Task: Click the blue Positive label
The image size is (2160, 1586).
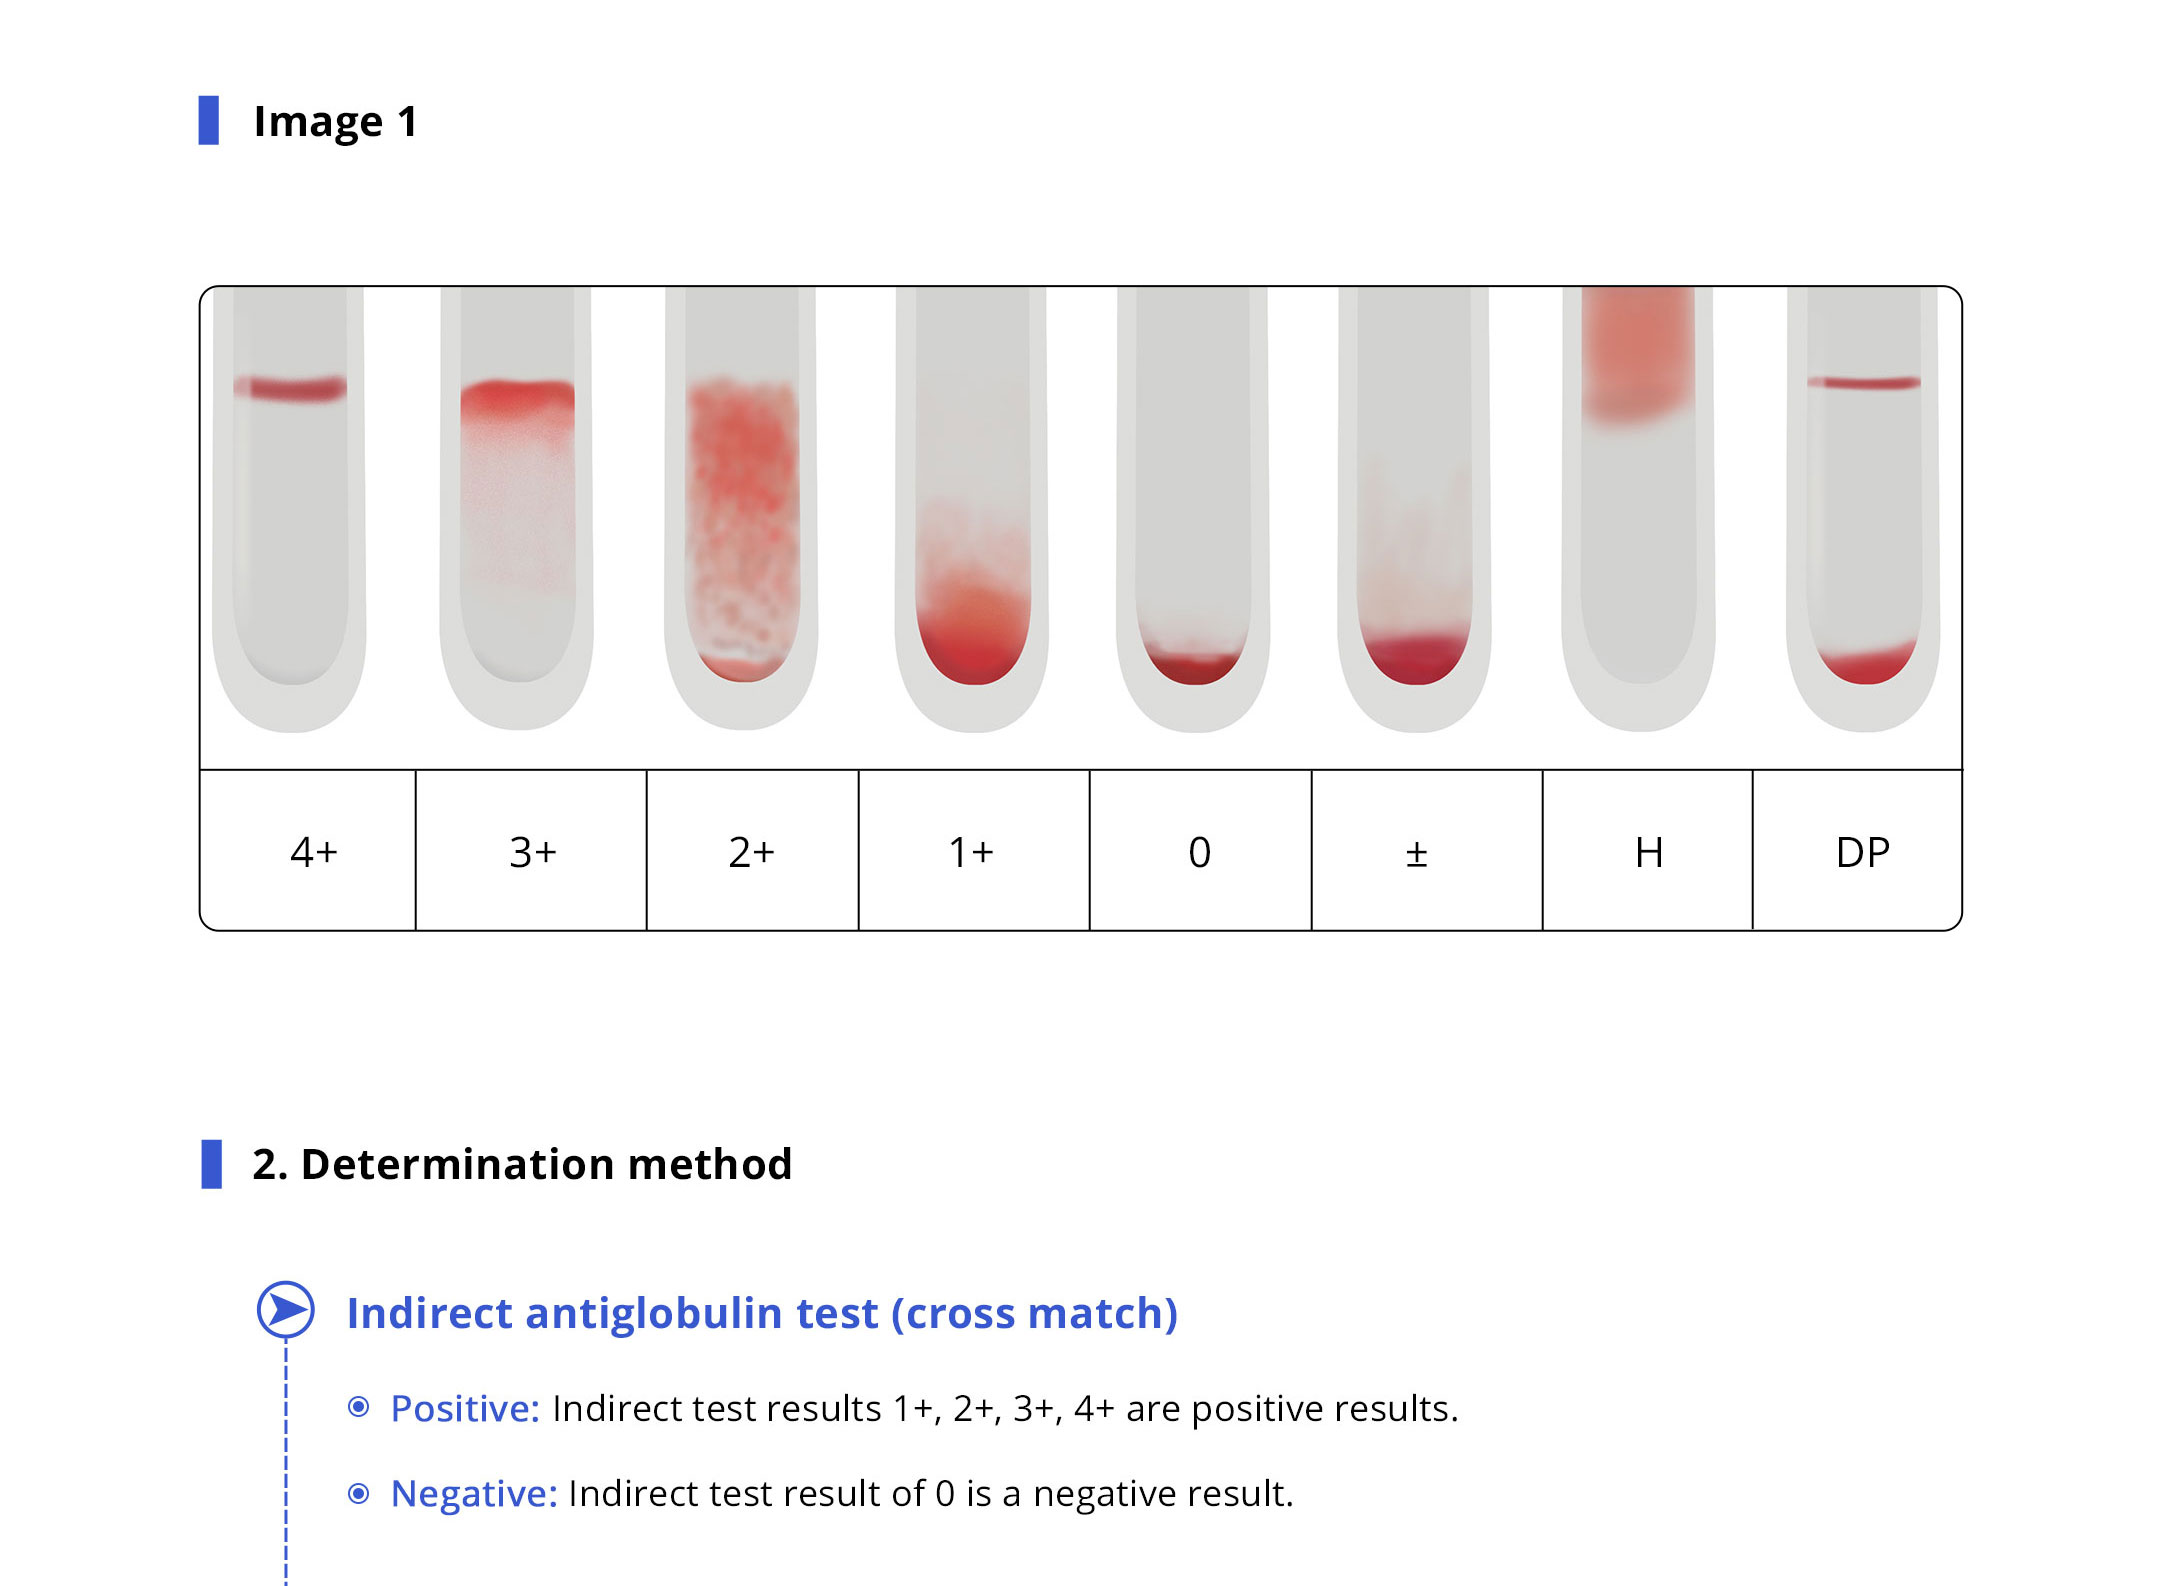Action: point(465,1408)
